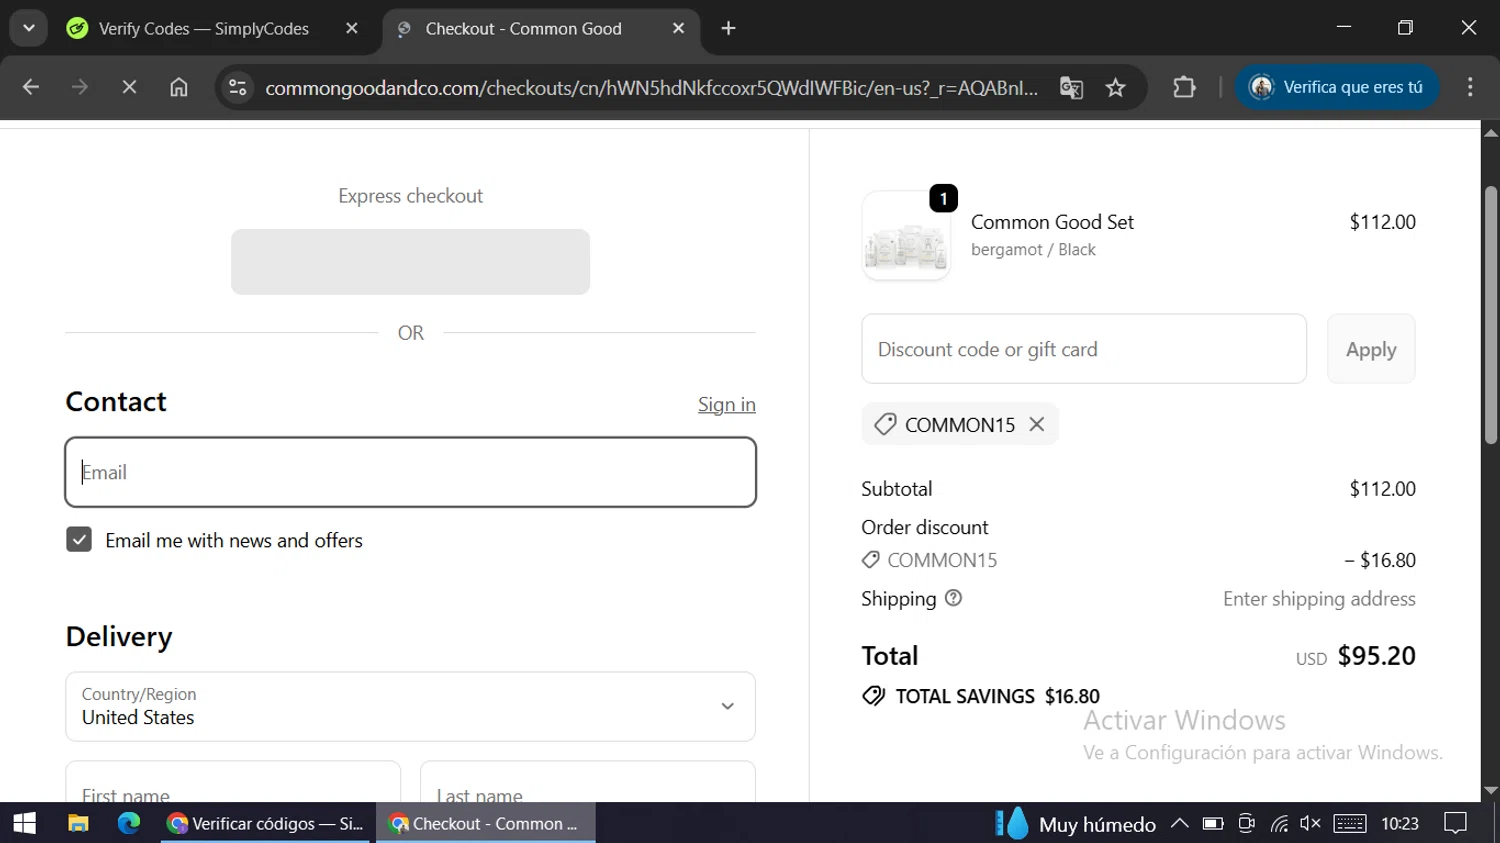
Task: Go to browser home page
Action: point(179,87)
